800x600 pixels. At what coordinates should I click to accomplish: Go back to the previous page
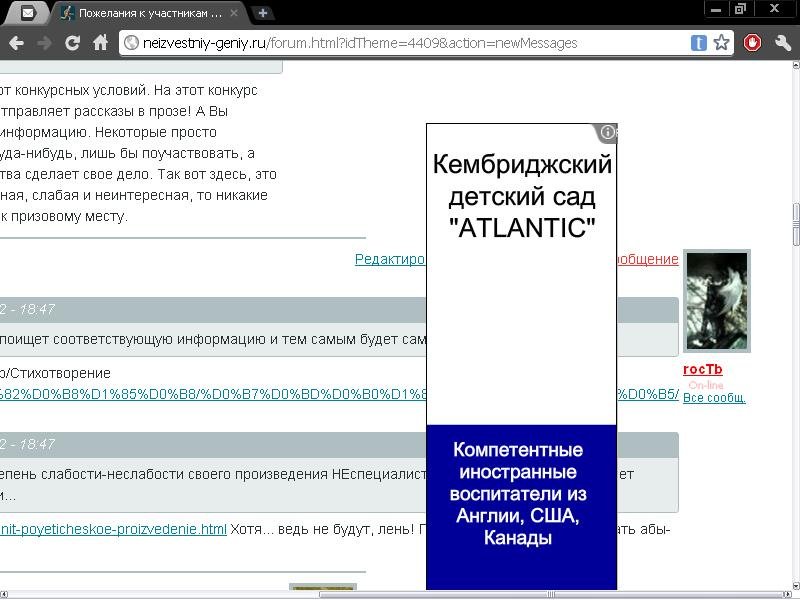[x=16, y=43]
